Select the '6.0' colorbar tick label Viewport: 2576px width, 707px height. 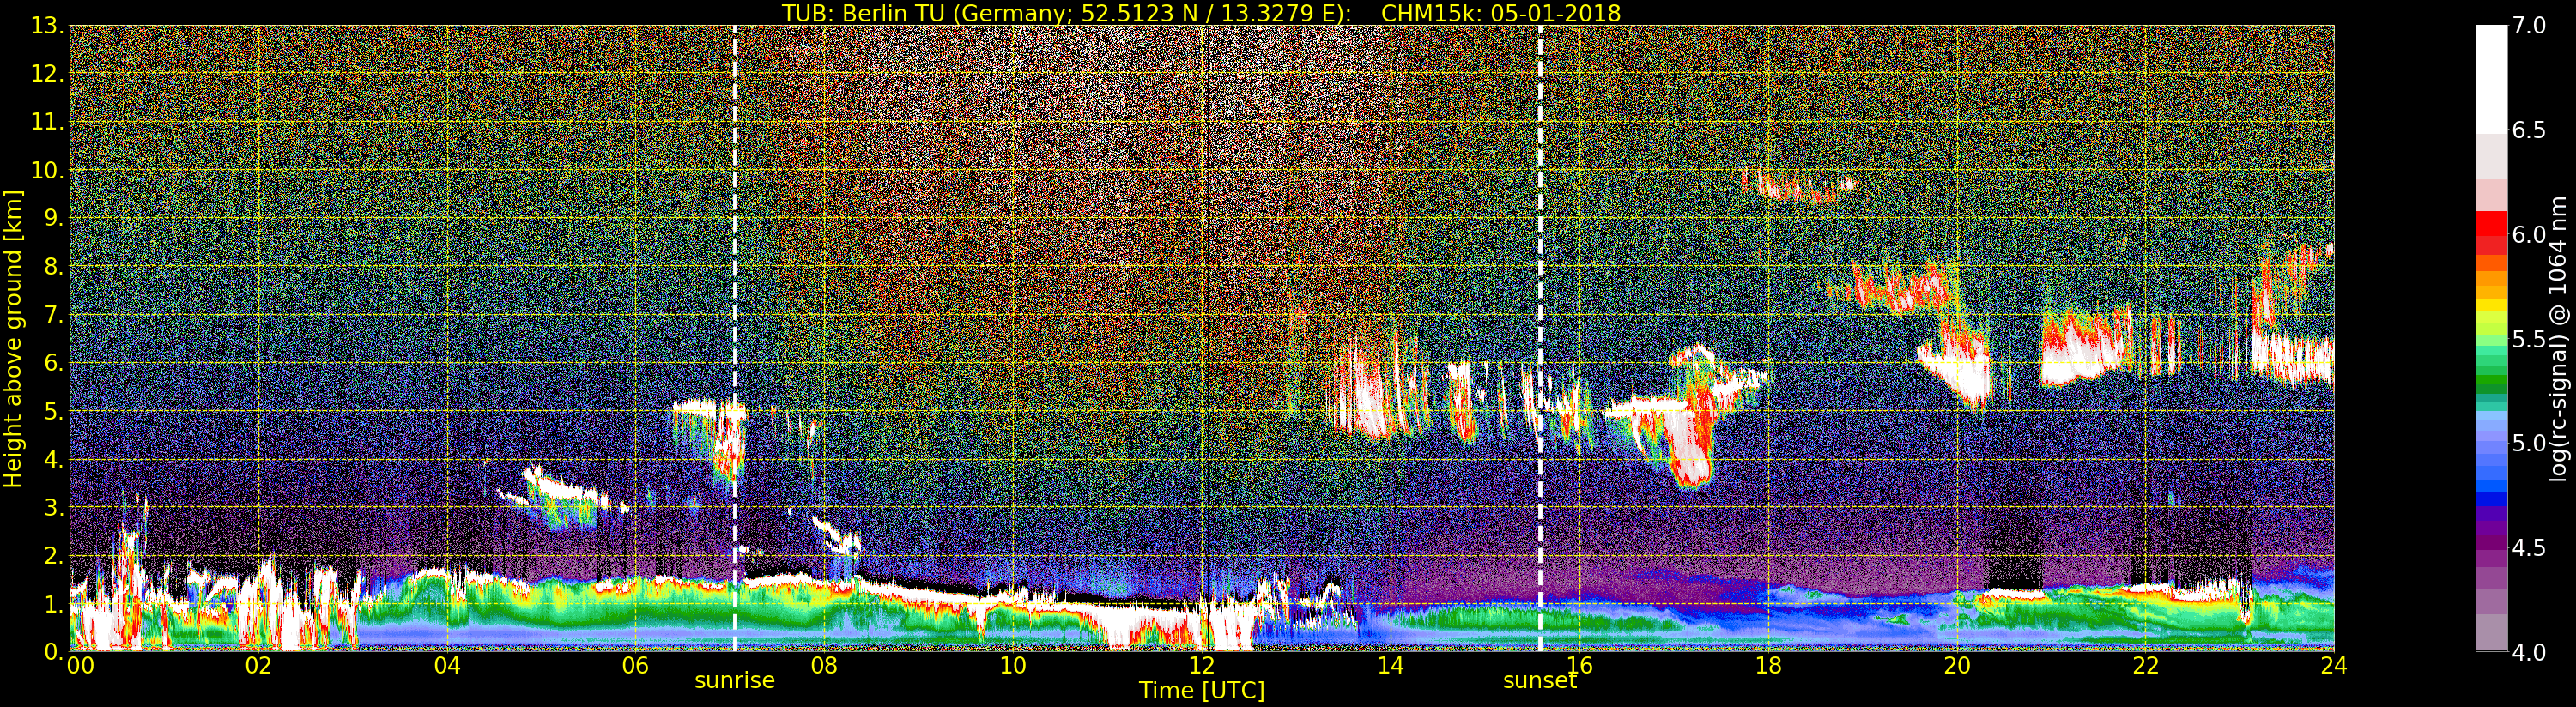coord(2530,234)
